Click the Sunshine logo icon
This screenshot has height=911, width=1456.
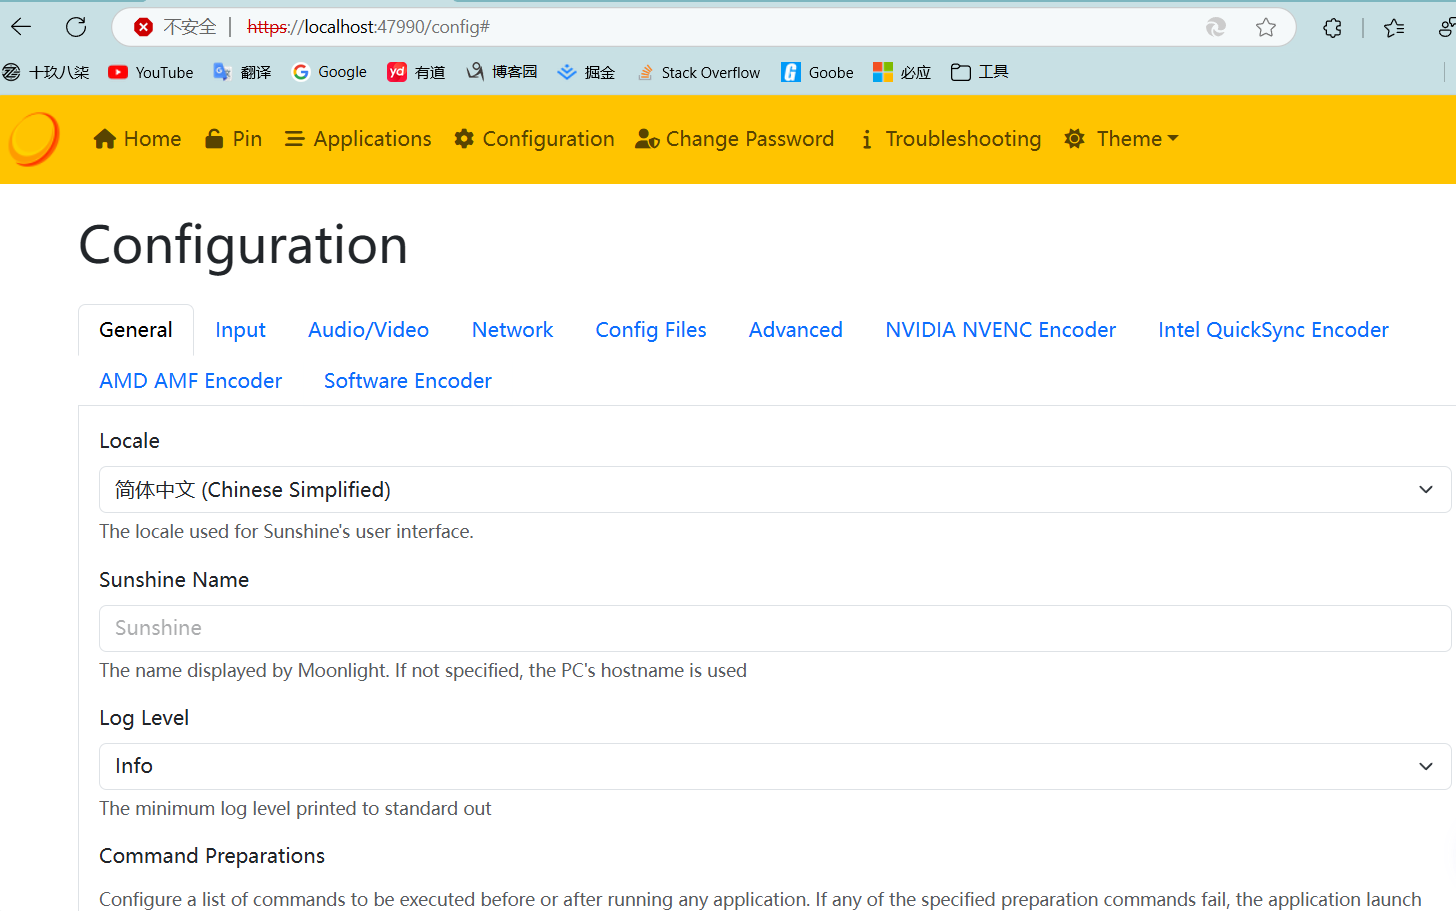coord(34,139)
